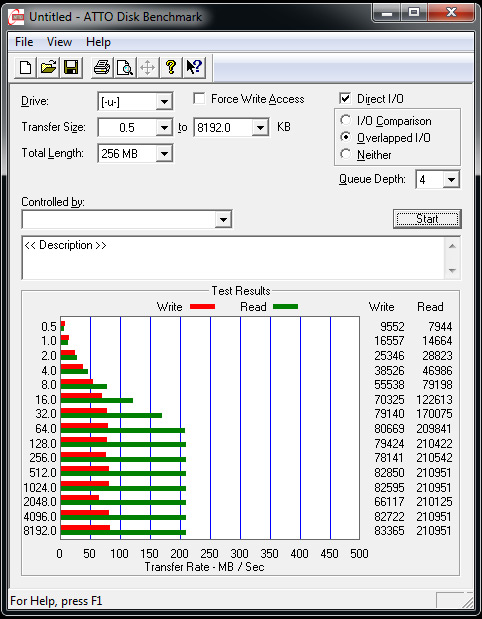
Task: Click the status bar help text
Action: 56,601
